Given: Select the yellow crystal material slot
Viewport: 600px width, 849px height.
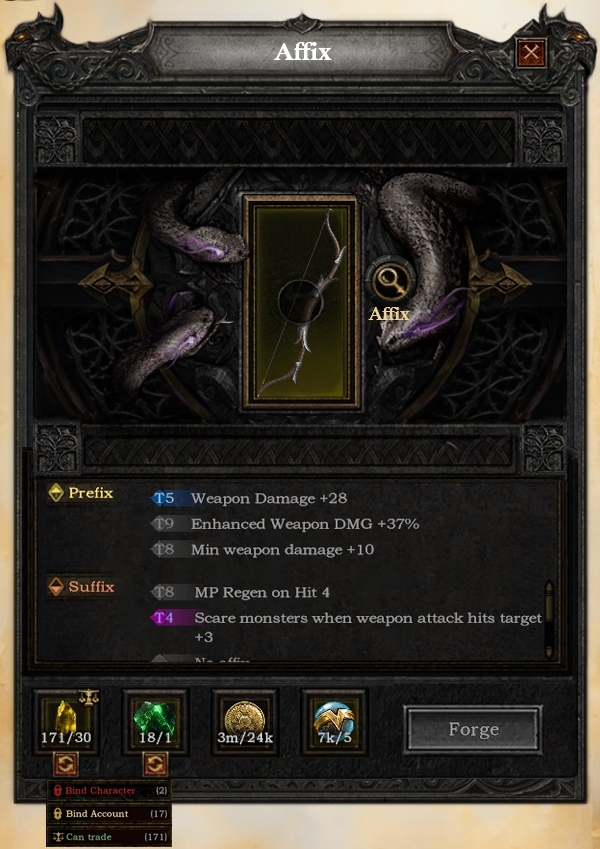Looking at the screenshot, I should coord(66,721).
